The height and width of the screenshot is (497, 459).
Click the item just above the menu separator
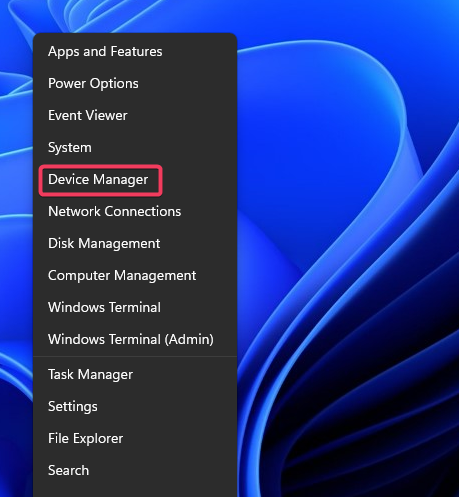pyautogui.click(x=135, y=339)
